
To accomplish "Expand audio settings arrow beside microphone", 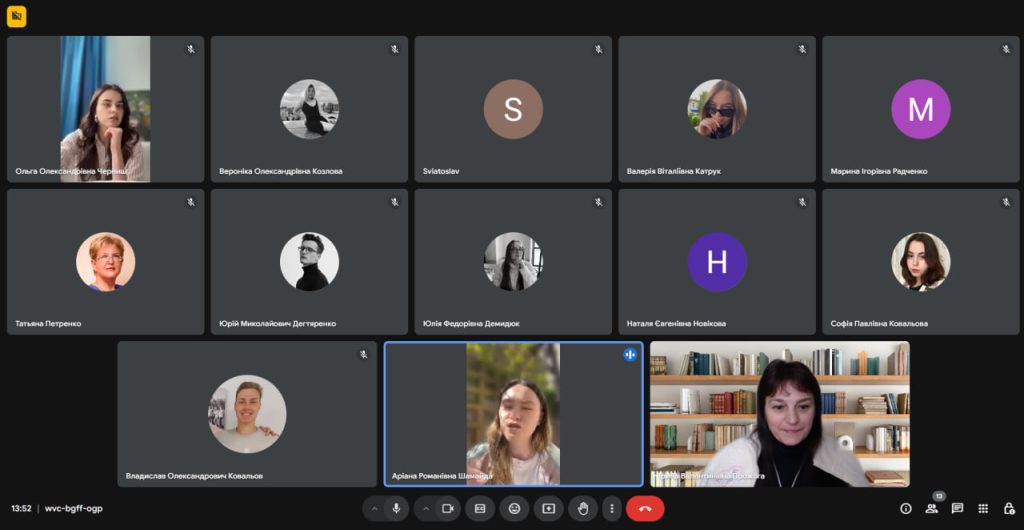I will [x=375, y=508].
